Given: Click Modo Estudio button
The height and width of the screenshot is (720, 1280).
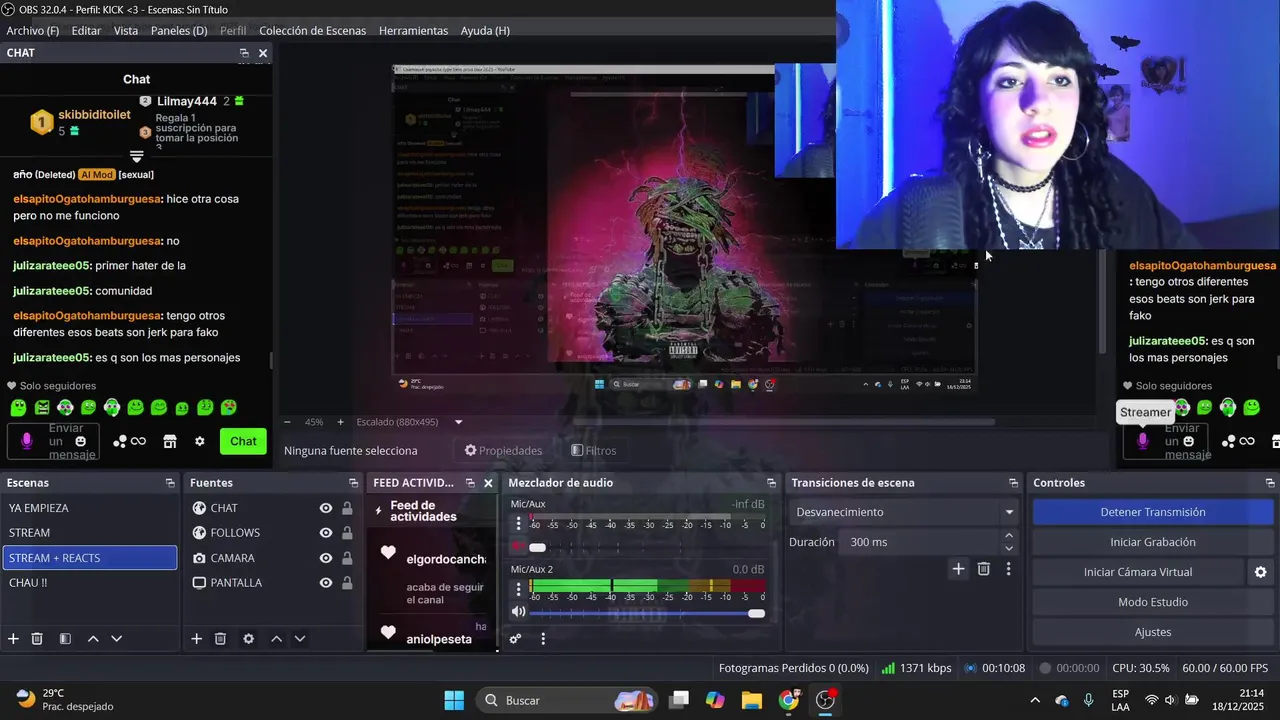Looking at the screenshot, I should pos(1153,602).
